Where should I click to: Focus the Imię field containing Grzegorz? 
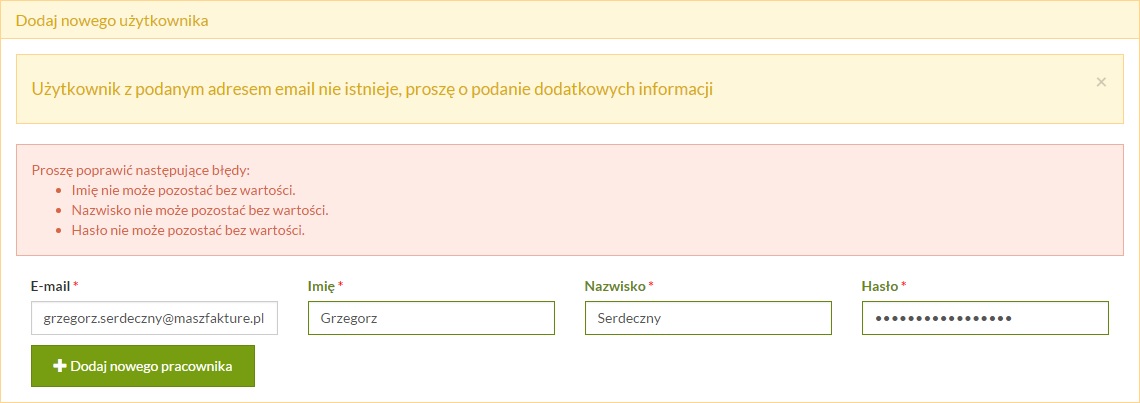click(431, 318)
